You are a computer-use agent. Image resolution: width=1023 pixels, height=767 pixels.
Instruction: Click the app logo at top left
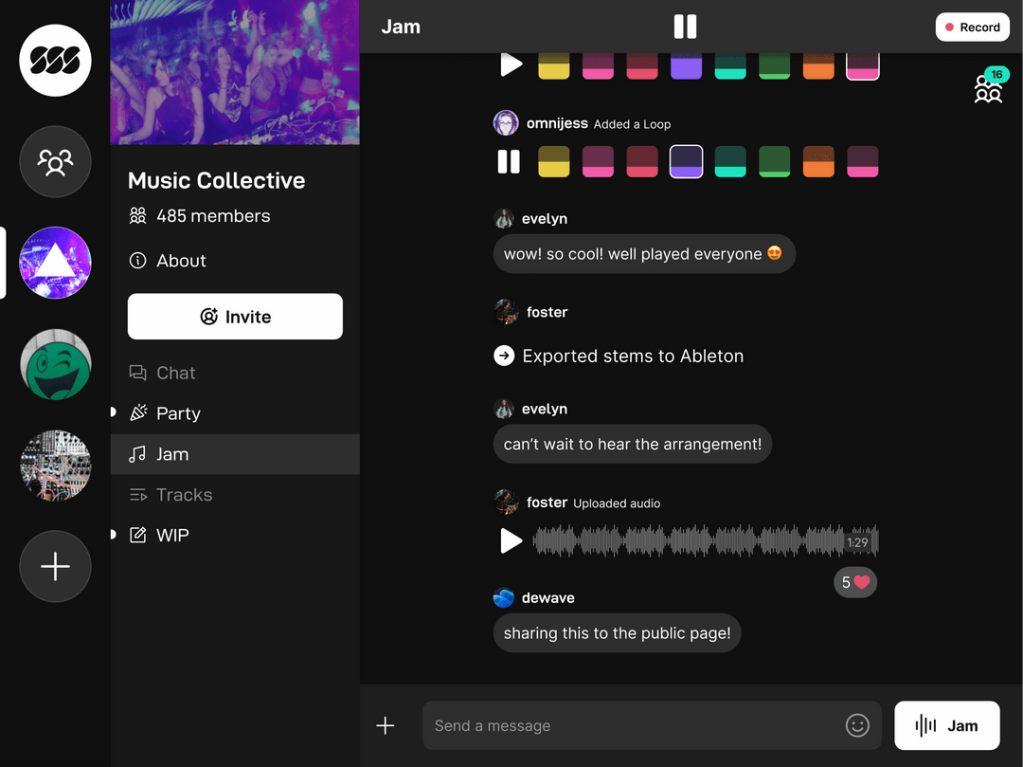pyautogui.click(x=55, y=60)
